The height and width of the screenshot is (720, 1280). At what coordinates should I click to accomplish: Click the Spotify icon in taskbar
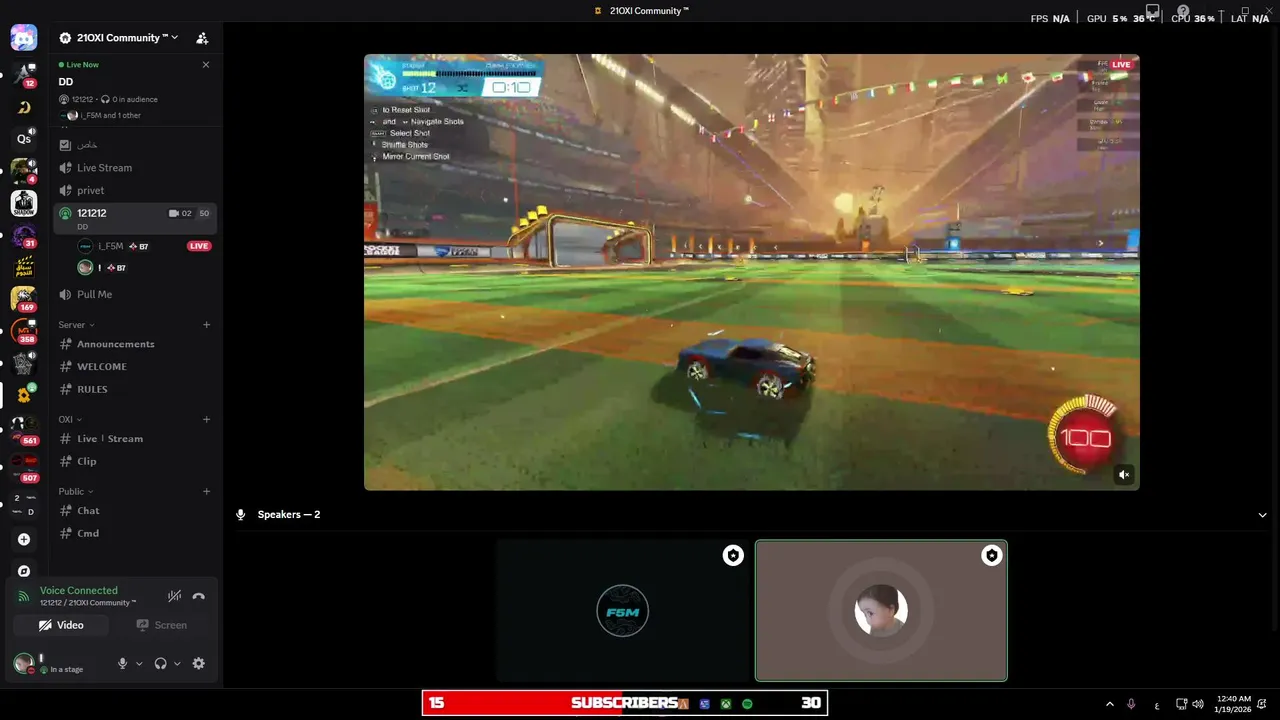click(747, 704)
